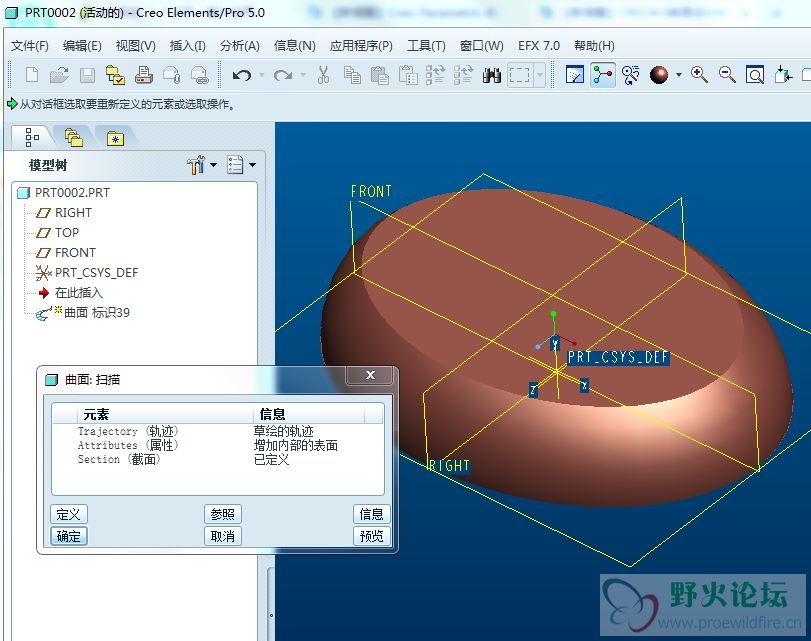
Task: Click the regeneration manager icon
Action: (463, 76)
